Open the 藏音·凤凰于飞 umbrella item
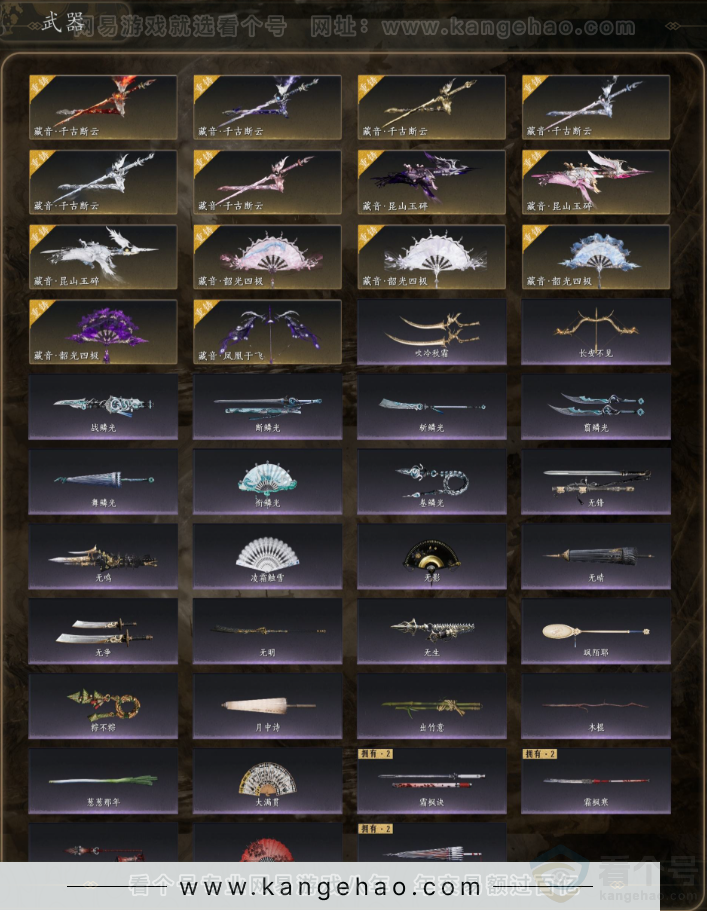 [267, 332]
